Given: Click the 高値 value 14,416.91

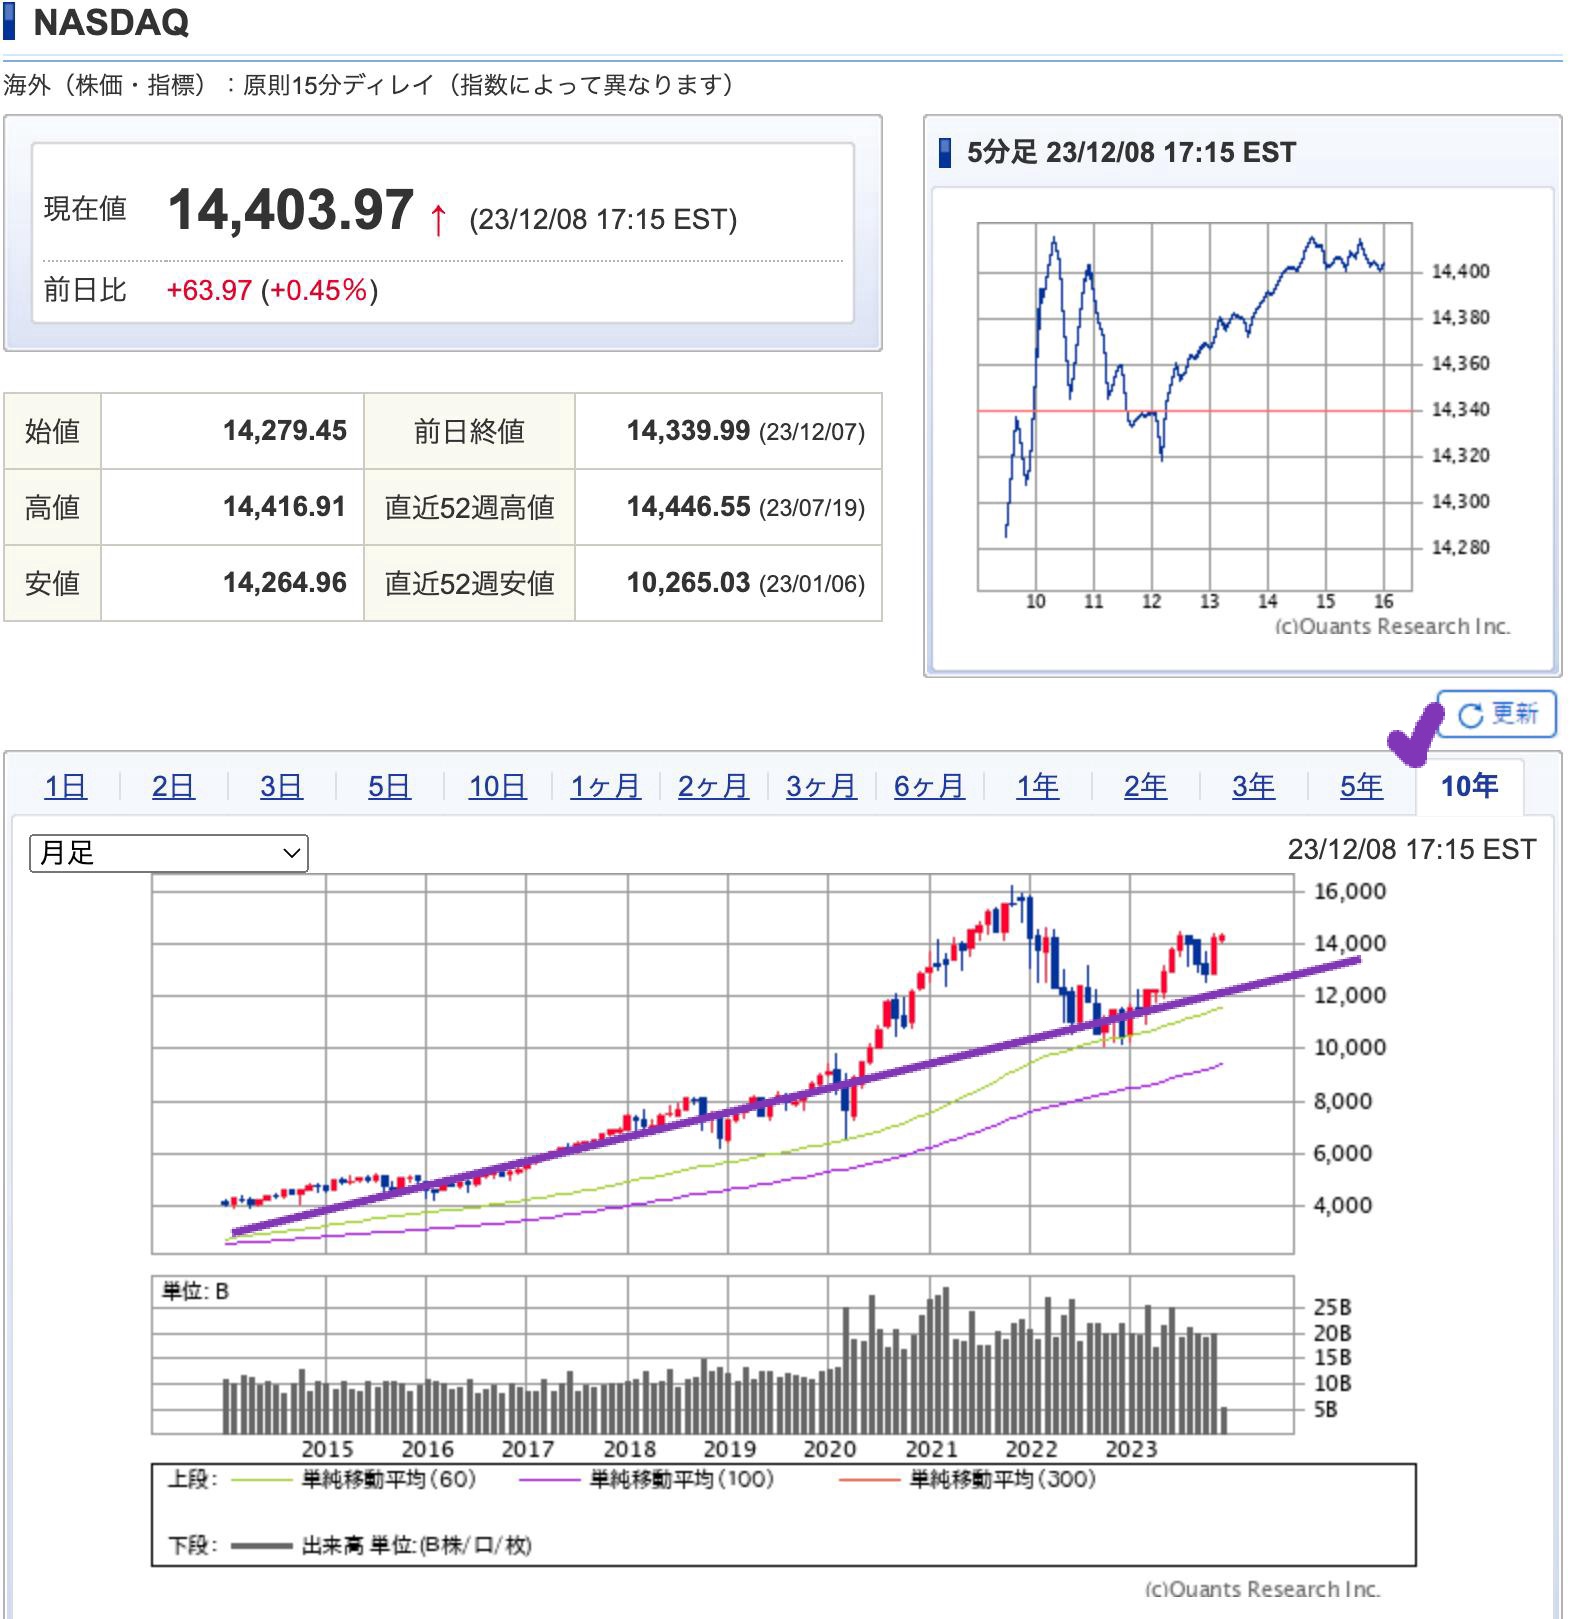Looking at the screenshot, I should click(285, 507).
